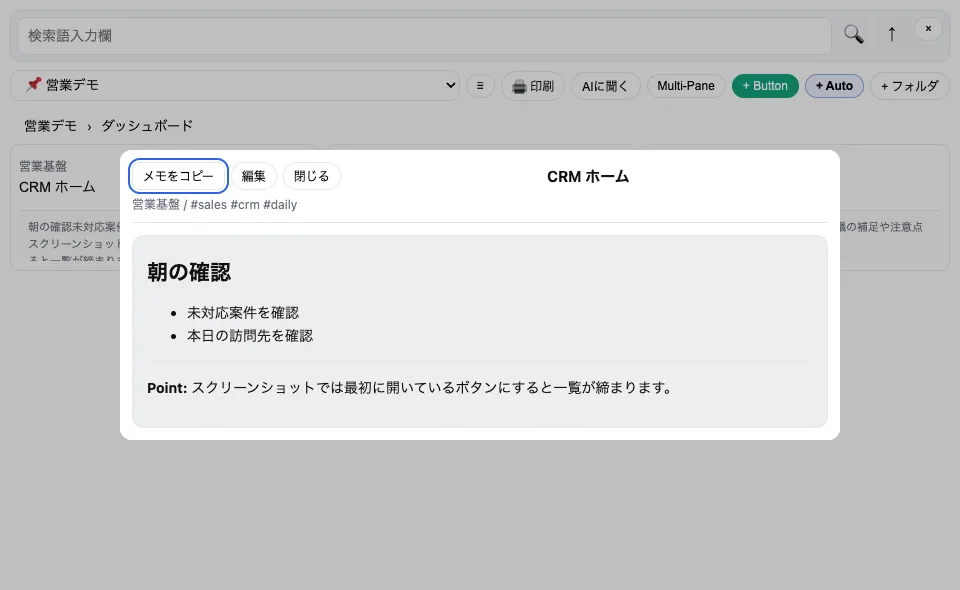Click the 本日の訪問先を確認 list item
The width and height of the screenshot is (960, 590).
[x=250, y=336]
